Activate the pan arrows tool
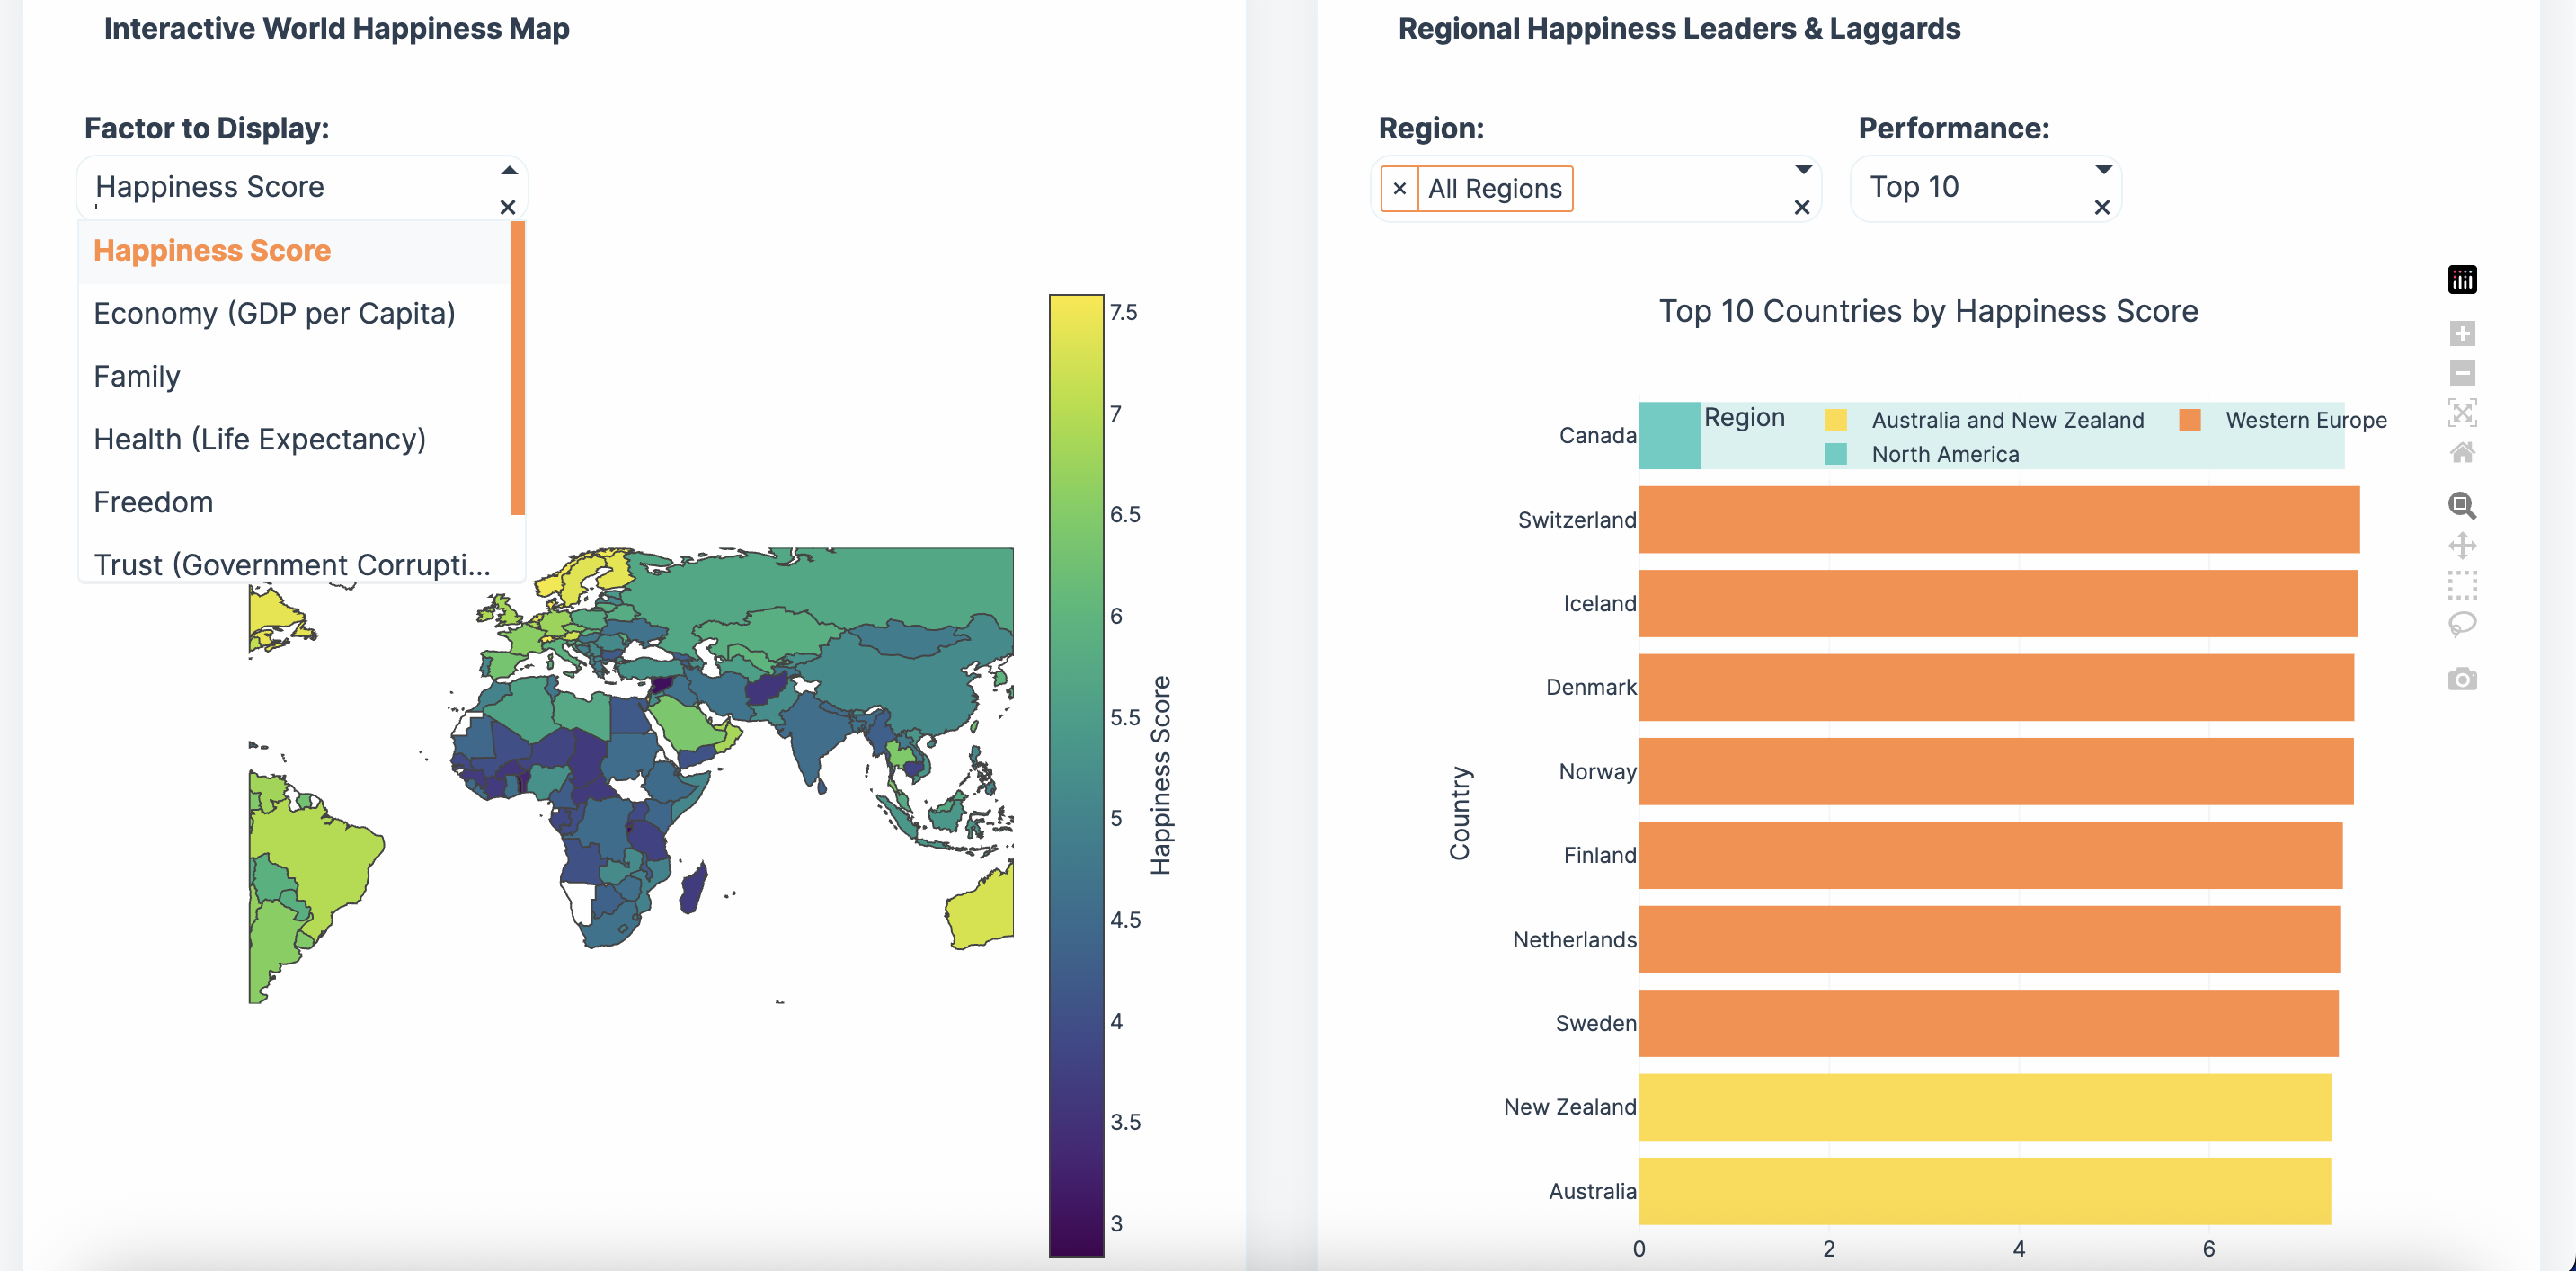 pyautogui.click(x=2462, y=545)
